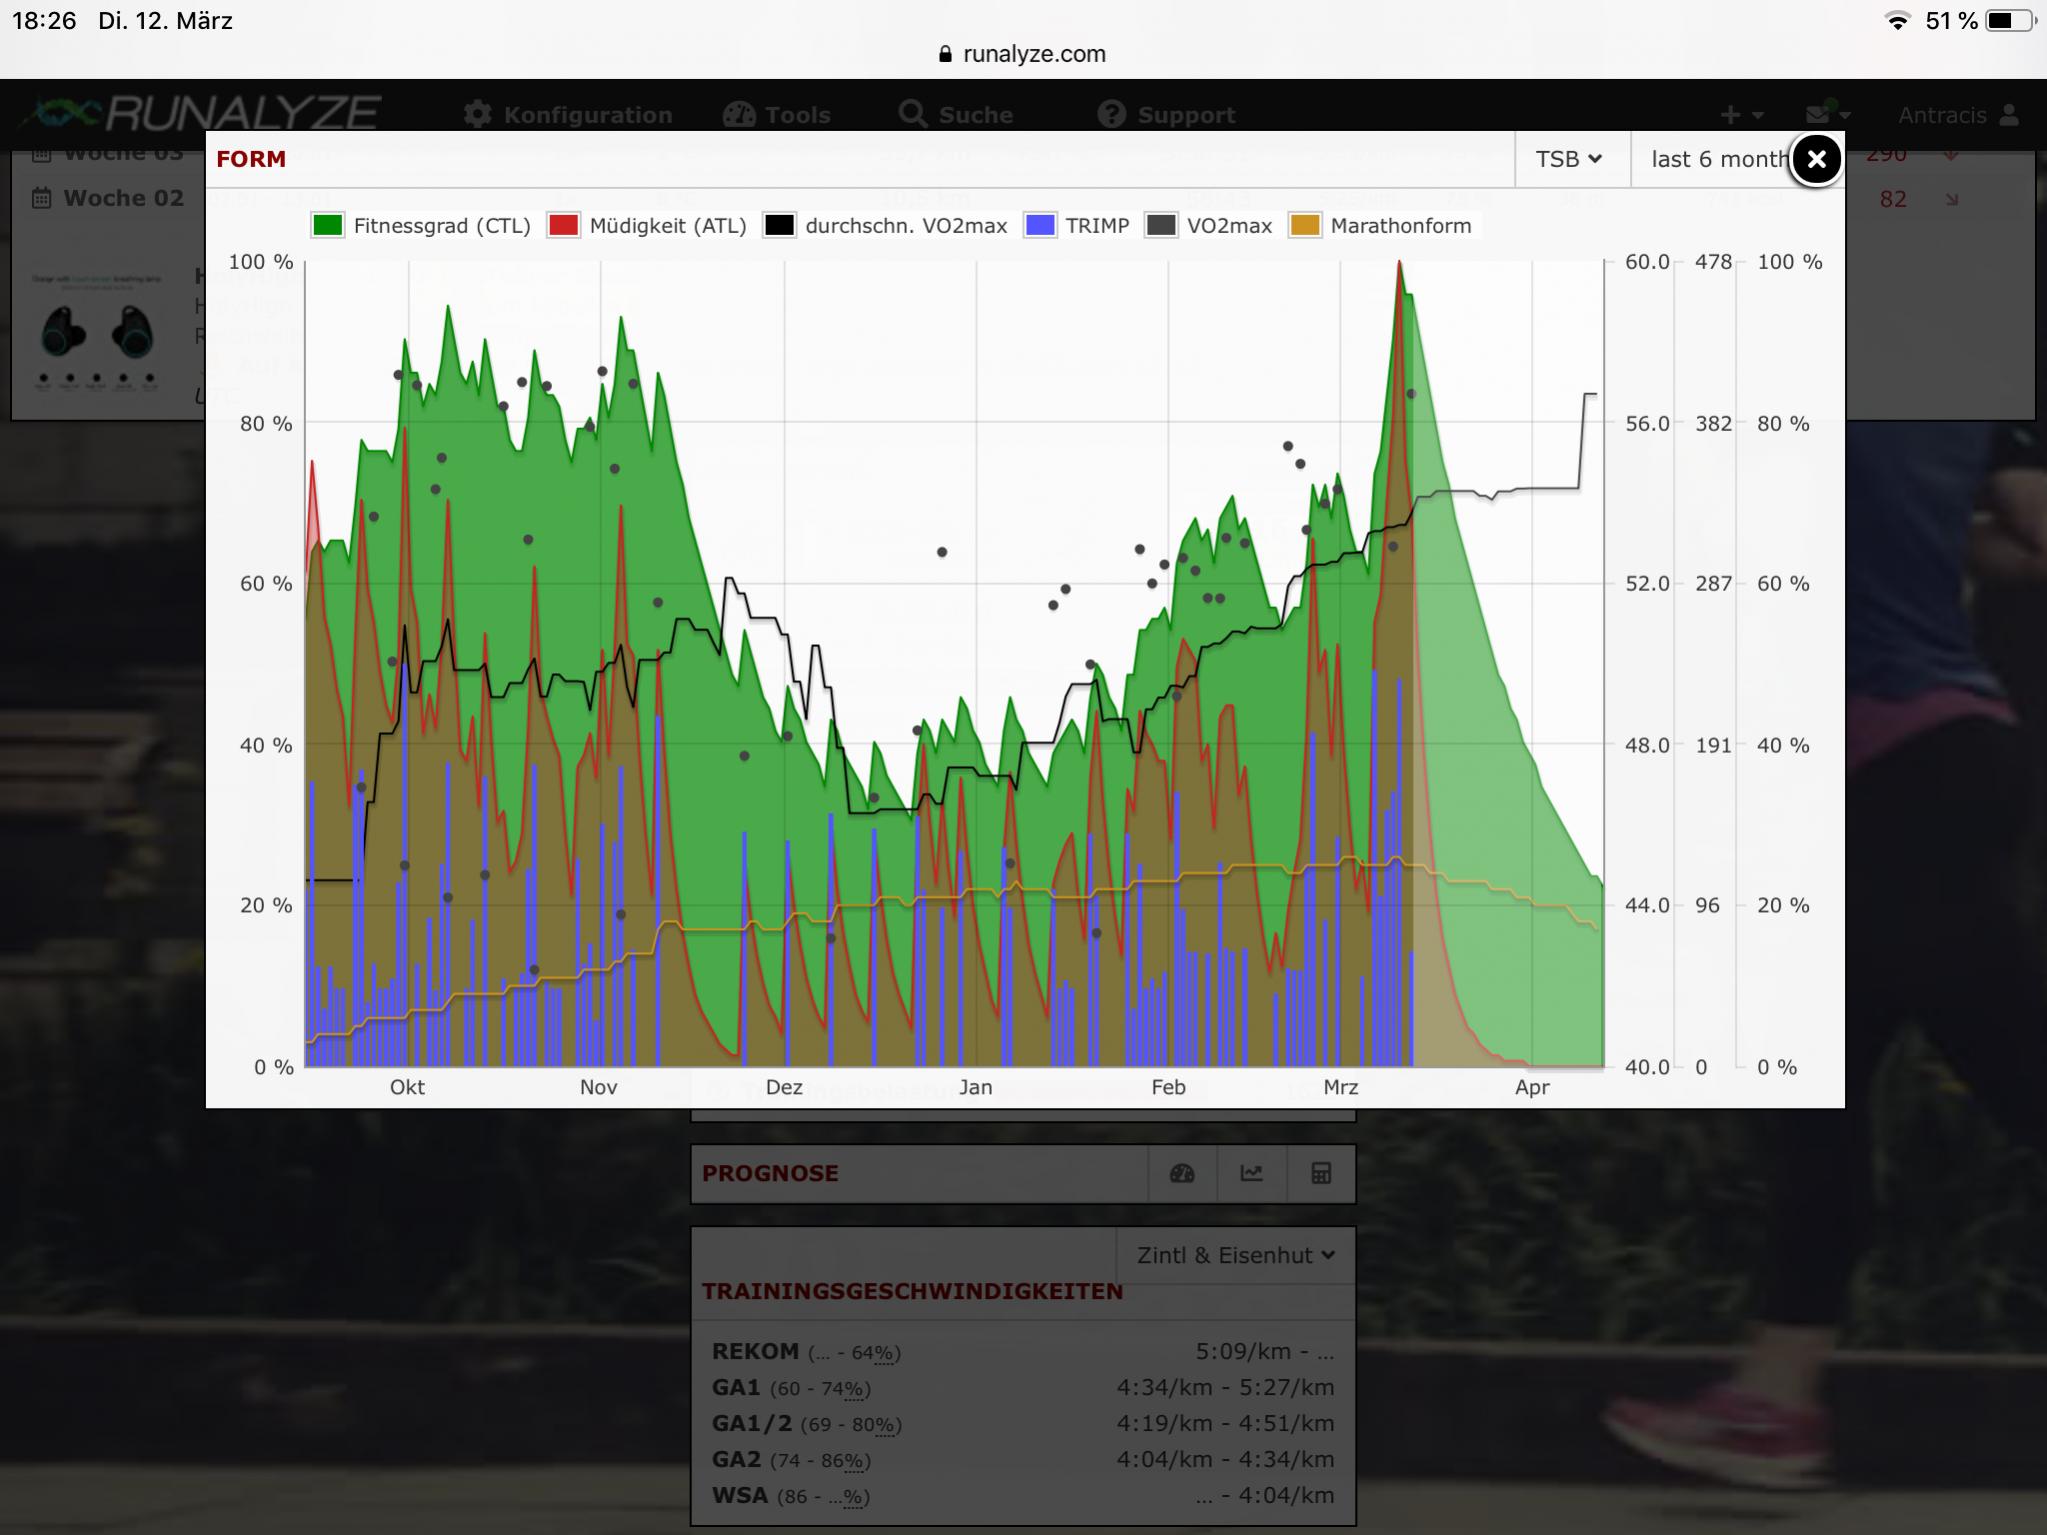Open the Tools dashboard icon
Screen dimensions: 2047x1535
coord(739,115)
